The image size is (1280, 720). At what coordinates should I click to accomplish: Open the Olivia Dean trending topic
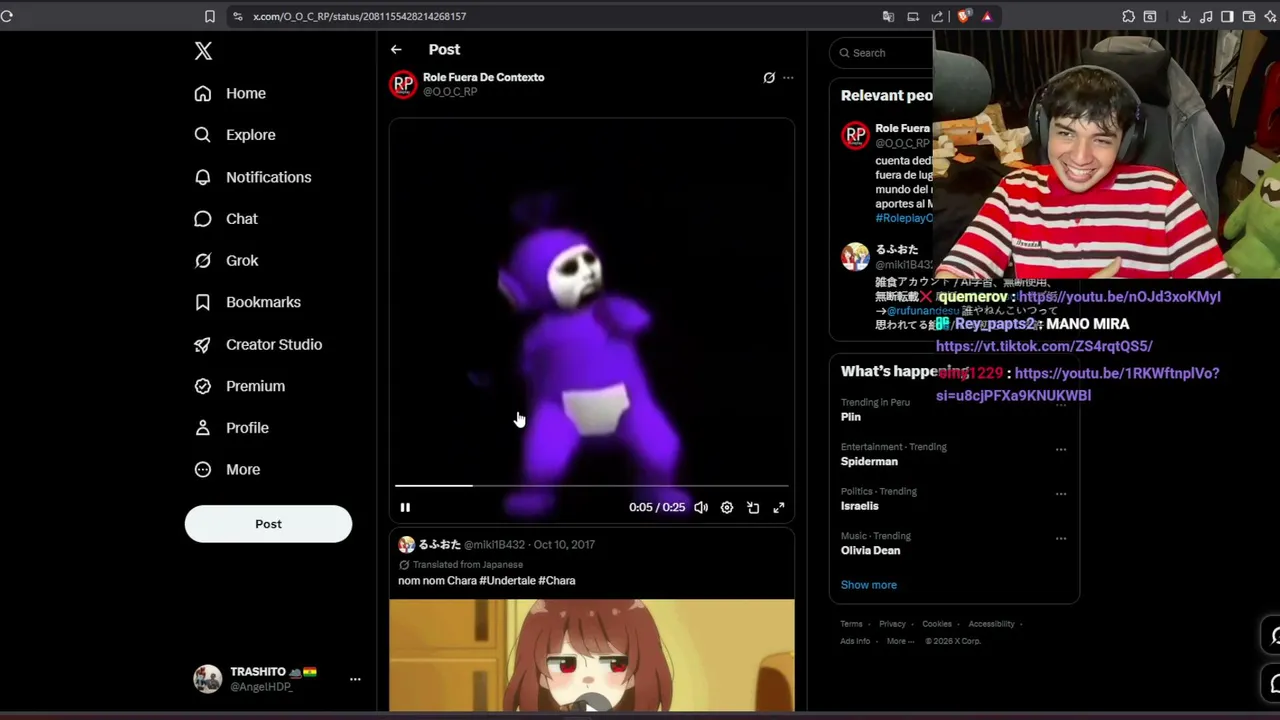870,550
